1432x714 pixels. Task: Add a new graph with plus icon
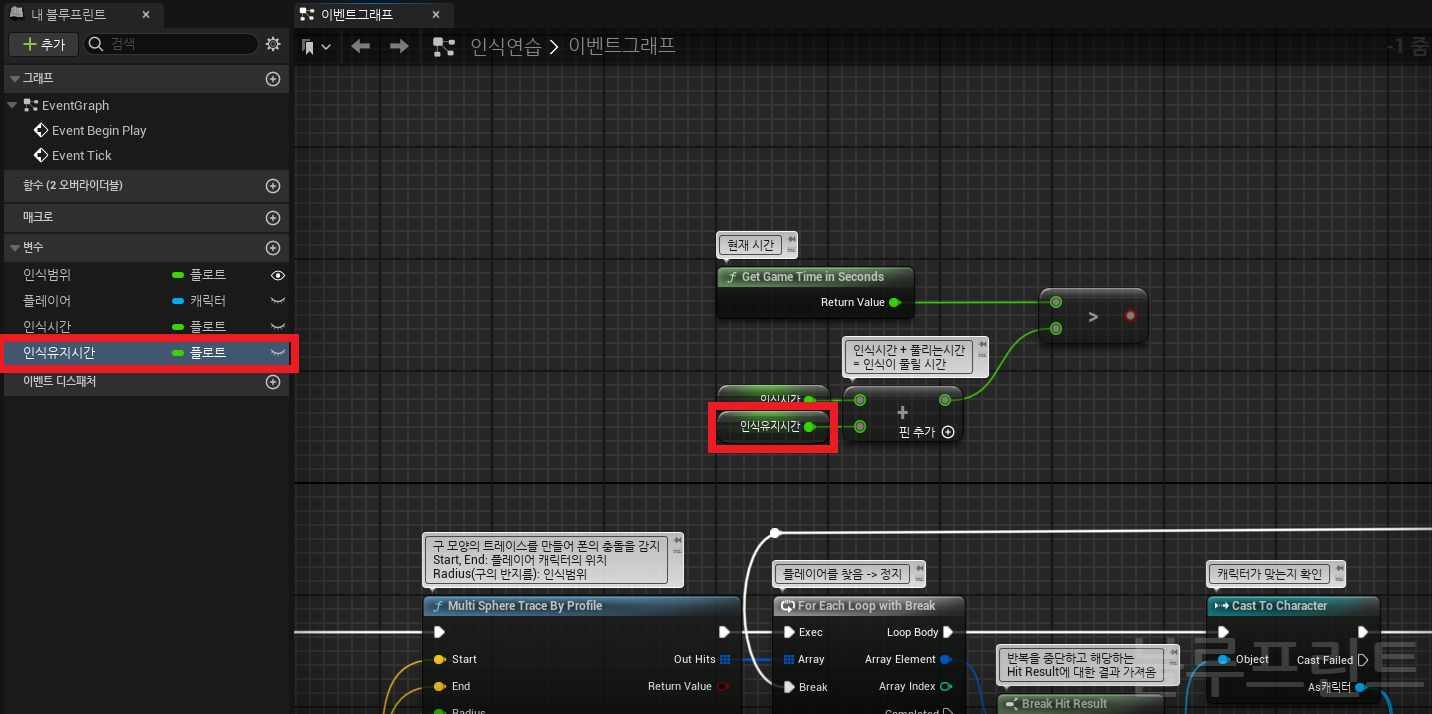(x=273, y=78)
